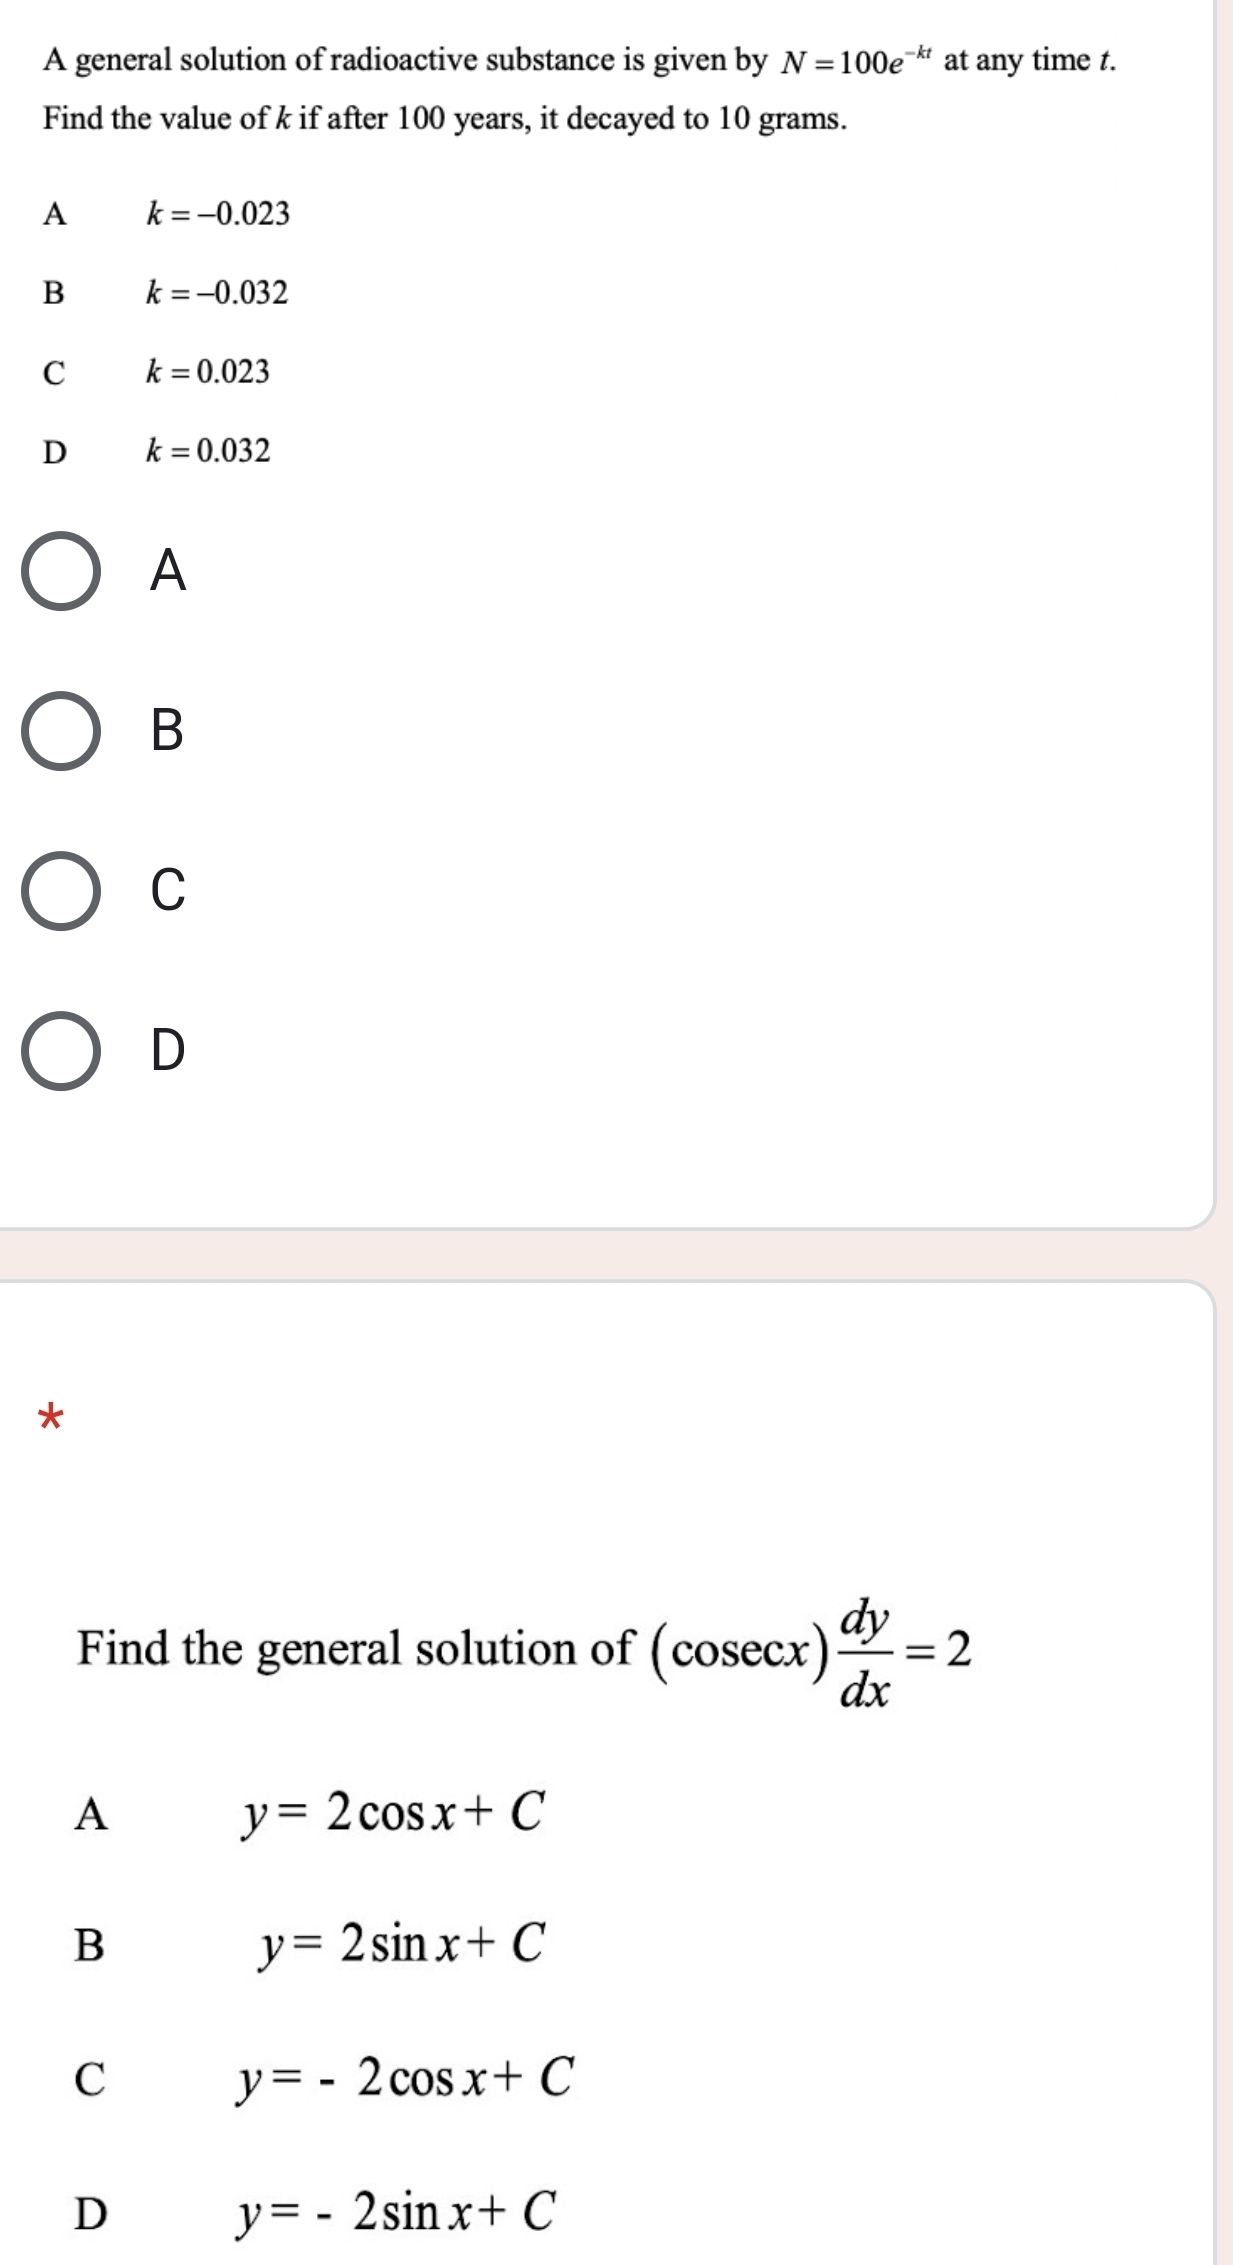Click the label text C beside radio

tap(168, 890)
